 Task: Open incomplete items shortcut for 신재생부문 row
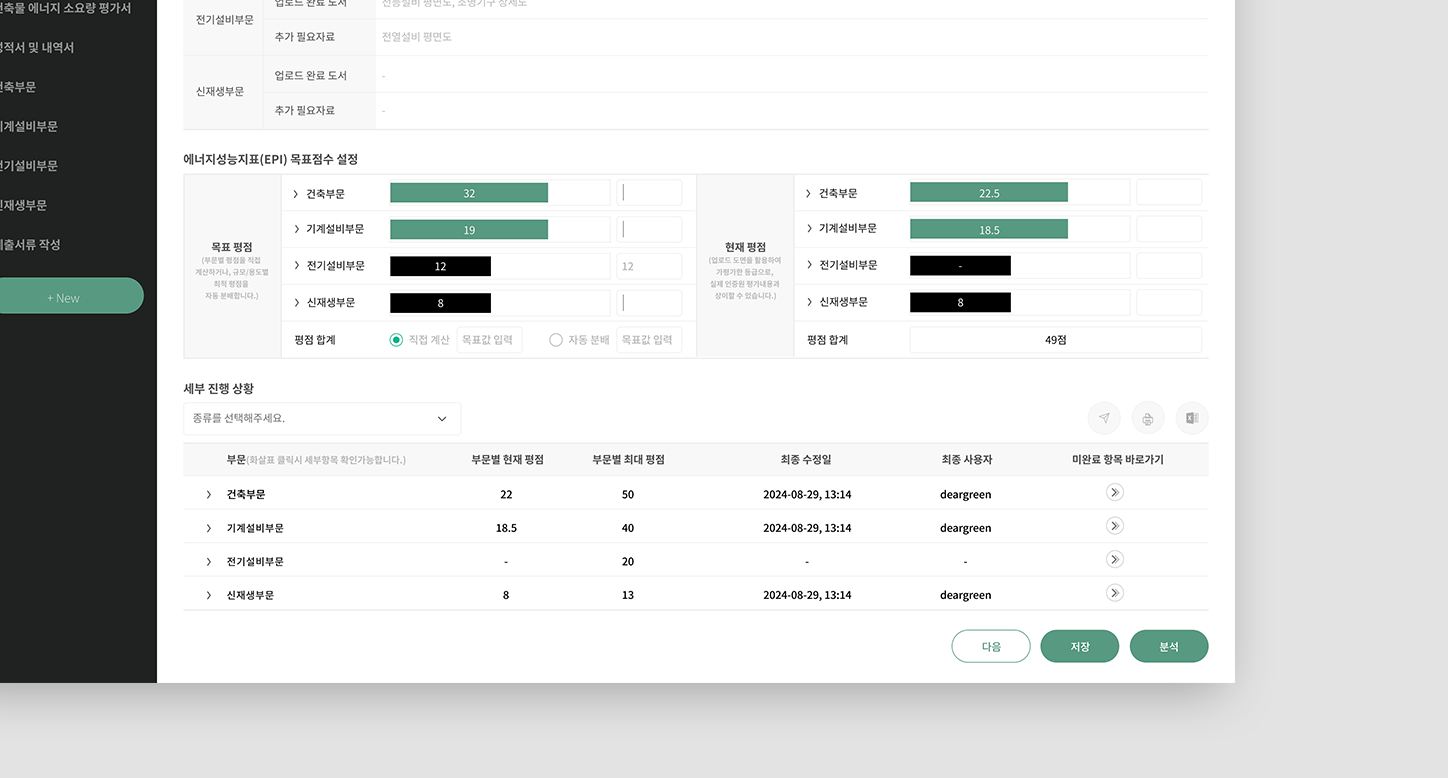tap(1114, 592)
